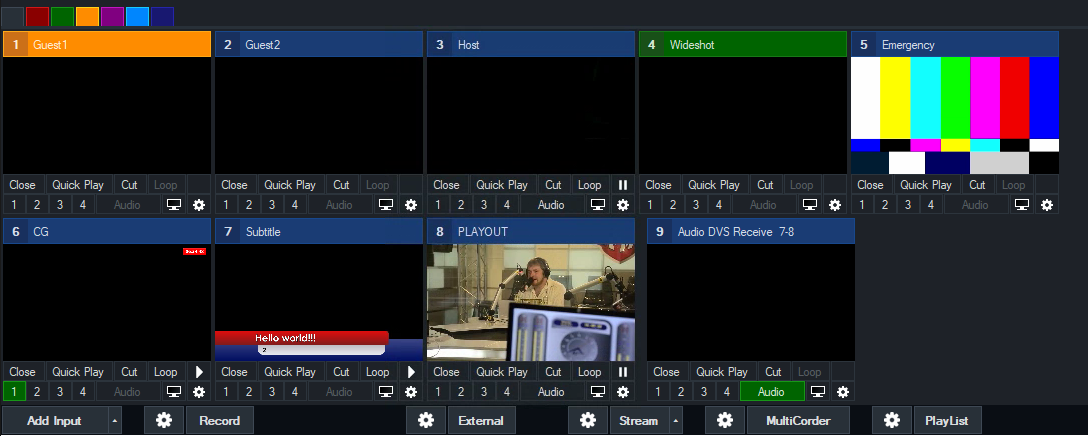Toggle Loop on the Subtitle input

378,372
